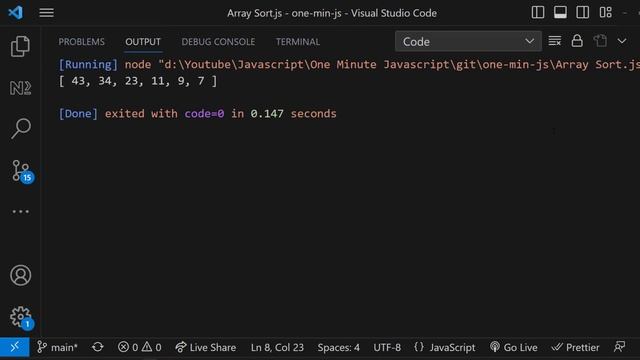The image size is (640, 360).
Task: Switch to the TERMINAL tab
Action: [x=298, y=42]
